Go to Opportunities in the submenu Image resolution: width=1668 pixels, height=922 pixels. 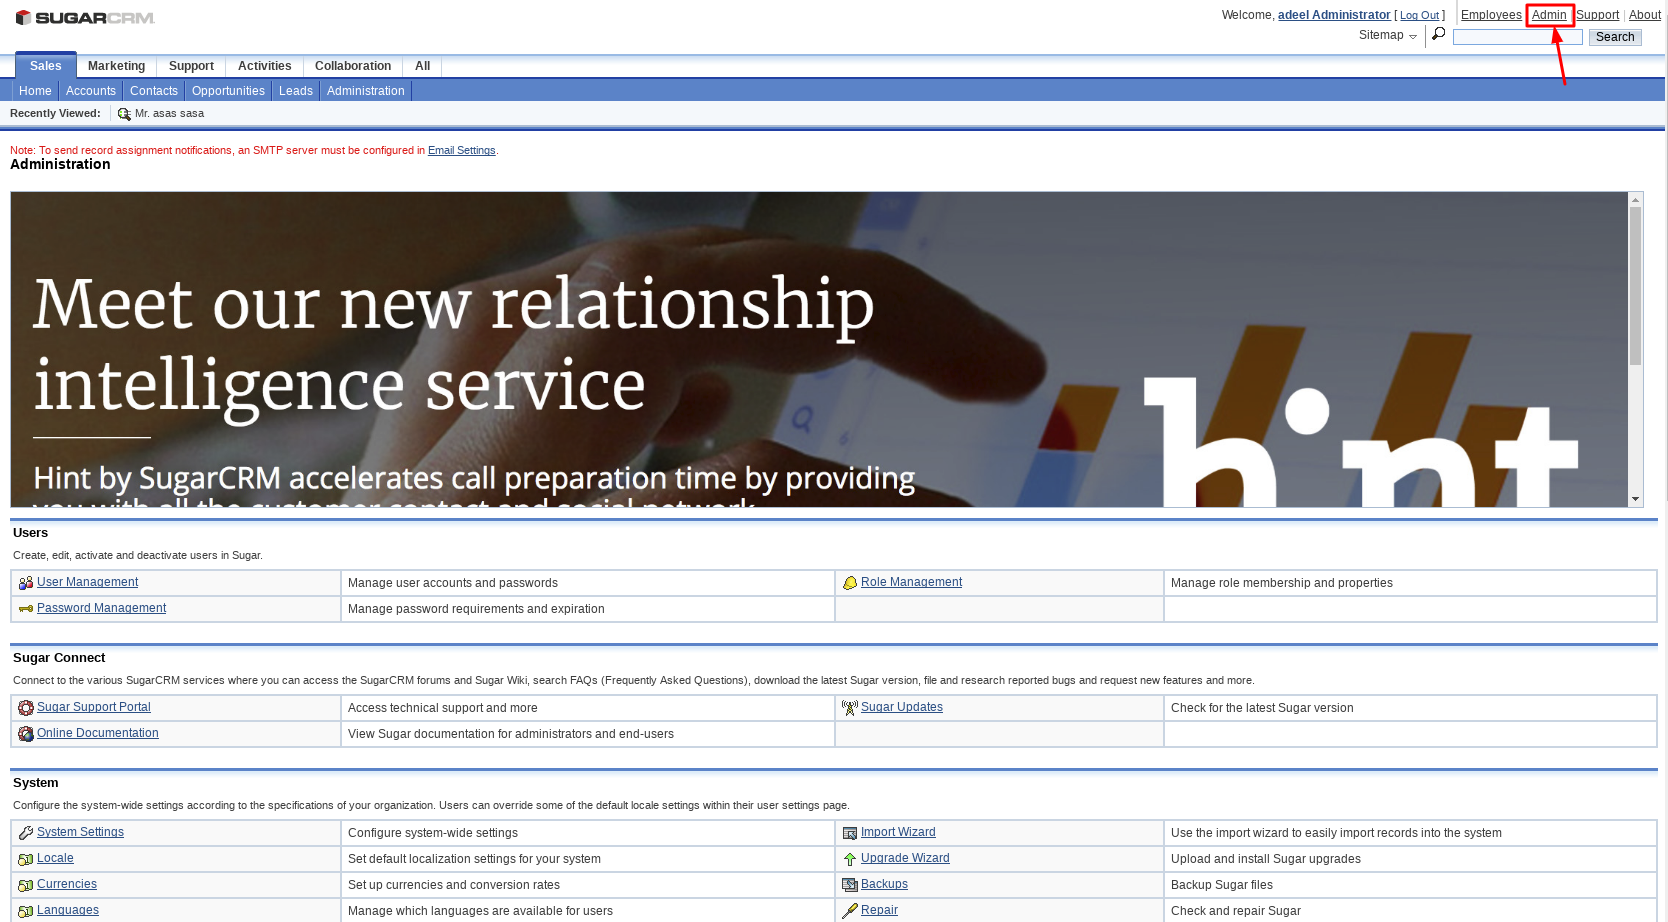coord(228,91)
